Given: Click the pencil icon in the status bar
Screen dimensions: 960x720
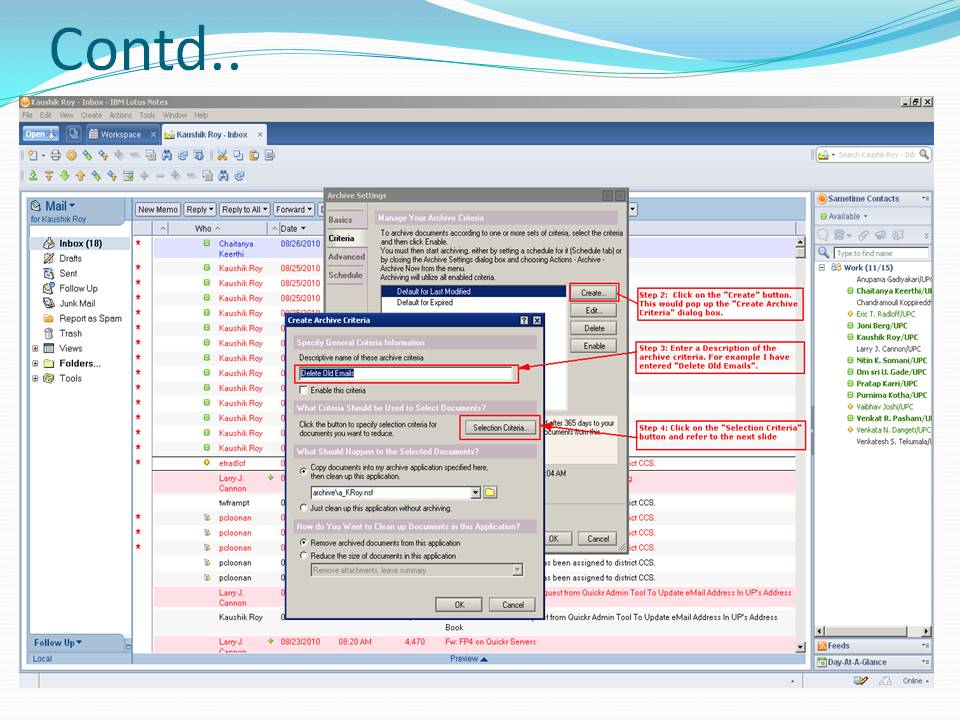Looking at the screenshot, I should 860,681.
